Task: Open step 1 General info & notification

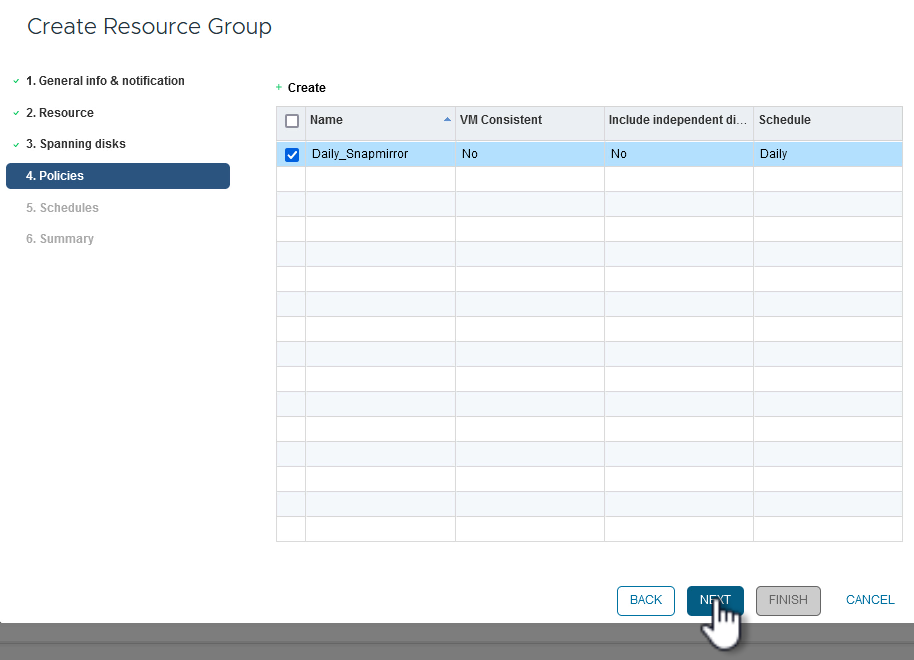Action: (105, 81)
